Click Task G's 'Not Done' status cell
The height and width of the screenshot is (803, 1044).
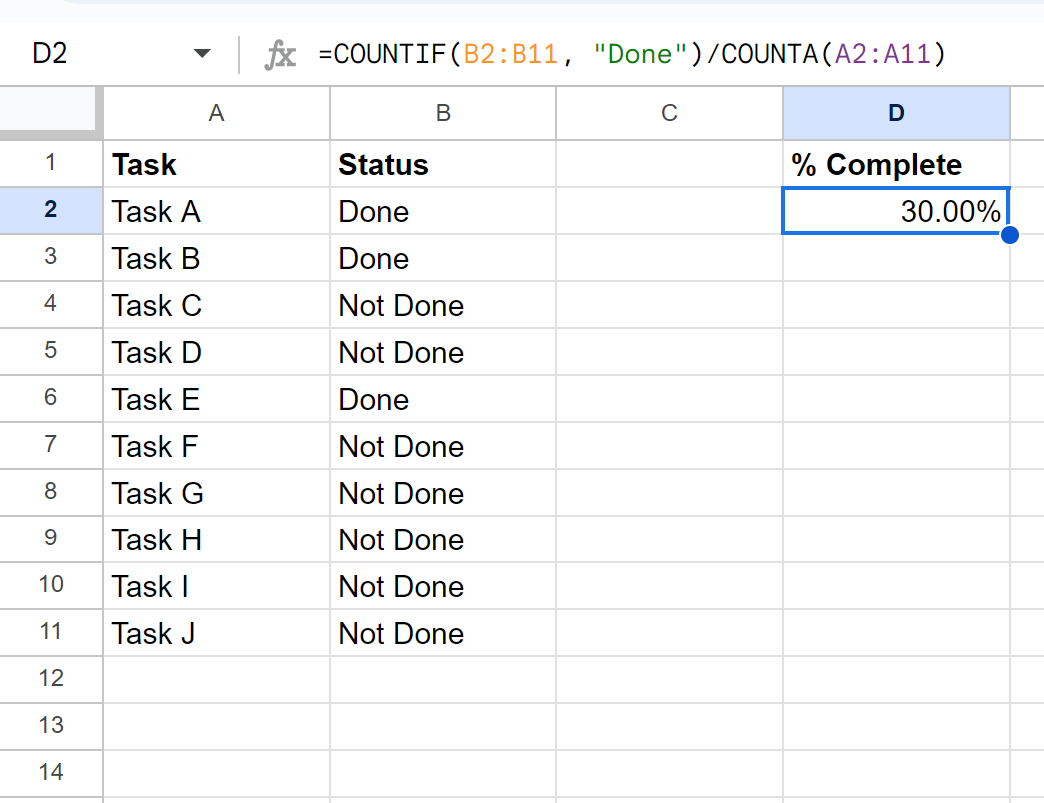[443, 493]
